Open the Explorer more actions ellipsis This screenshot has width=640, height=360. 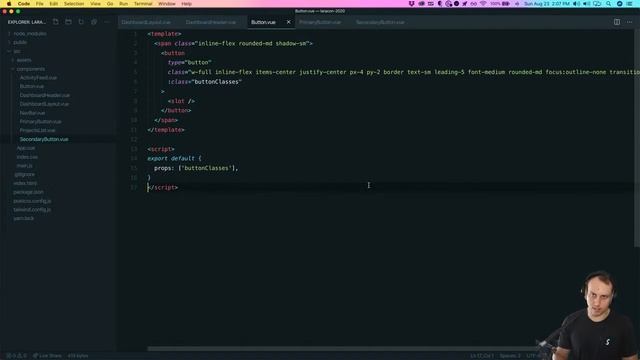pos(107,22)
